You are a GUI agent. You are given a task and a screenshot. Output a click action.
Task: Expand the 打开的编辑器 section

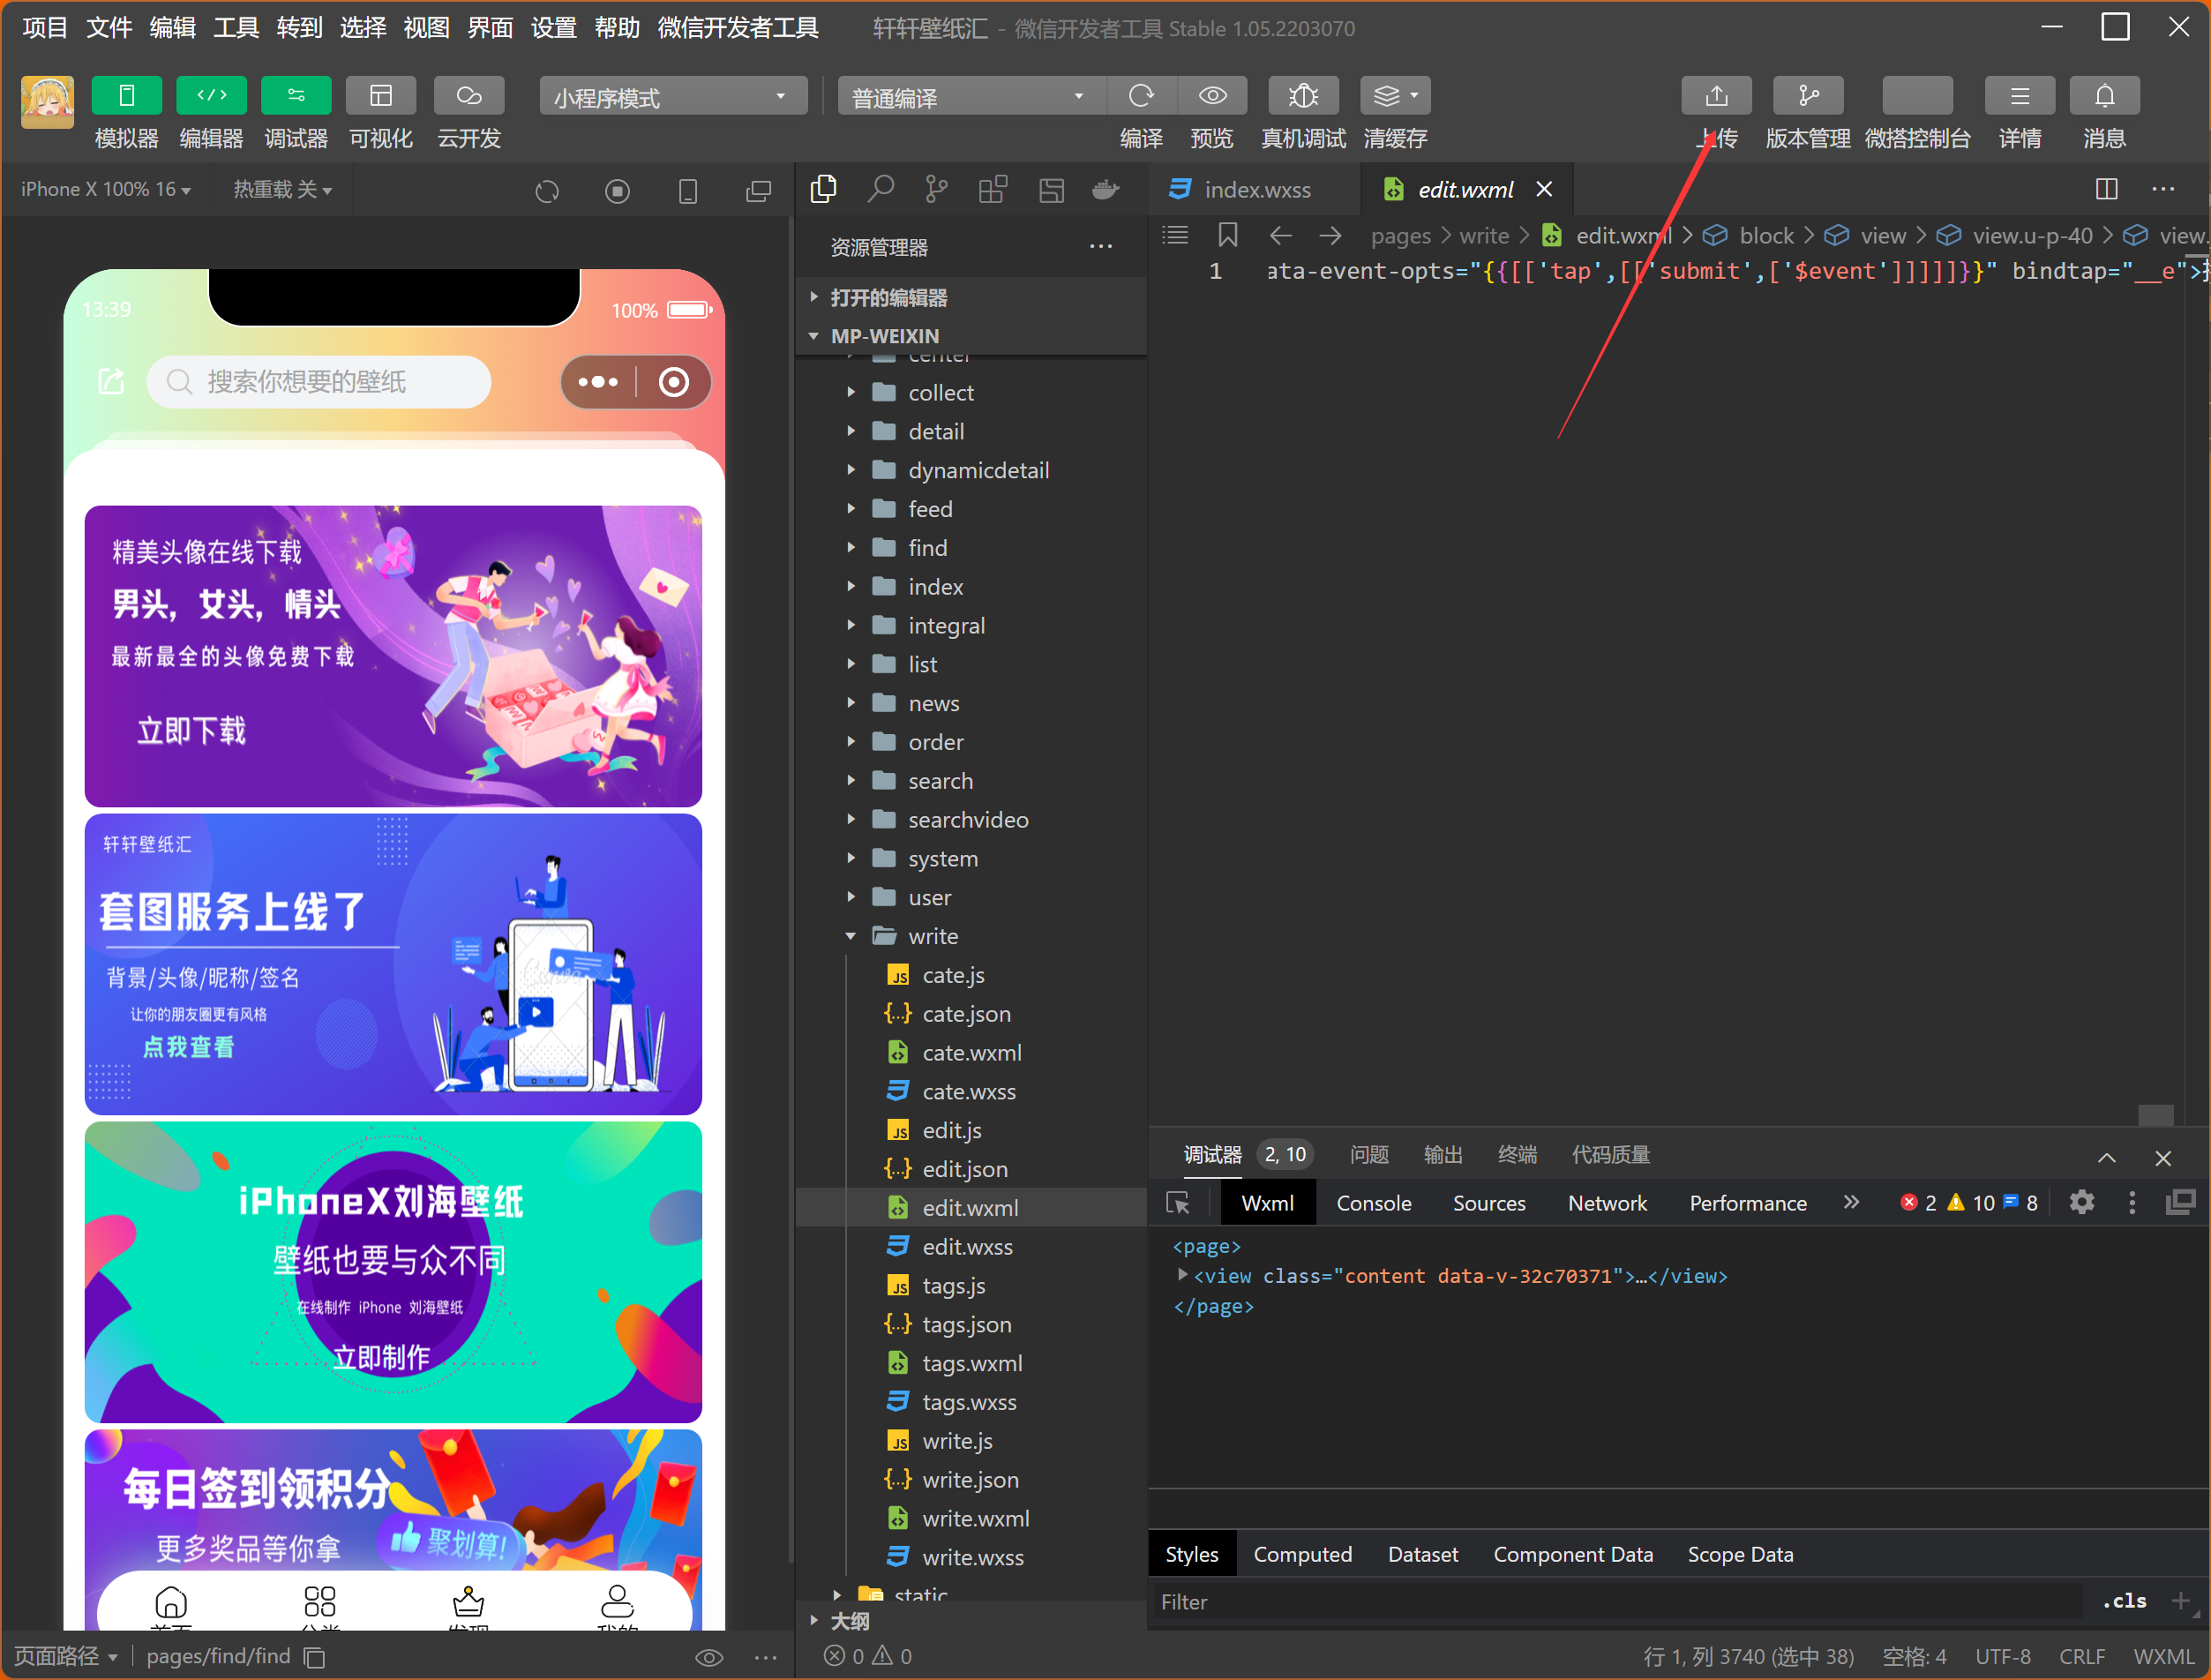coord(972,298)
